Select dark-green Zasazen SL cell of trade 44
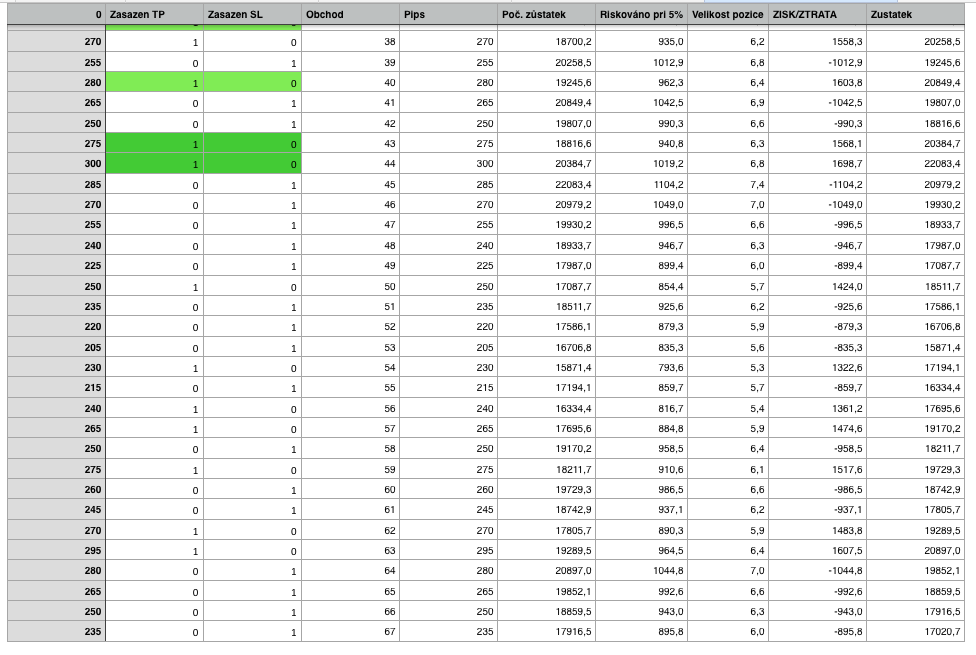Image resolution: width=976 pixels, height=655 pixels. pos(252,164)
